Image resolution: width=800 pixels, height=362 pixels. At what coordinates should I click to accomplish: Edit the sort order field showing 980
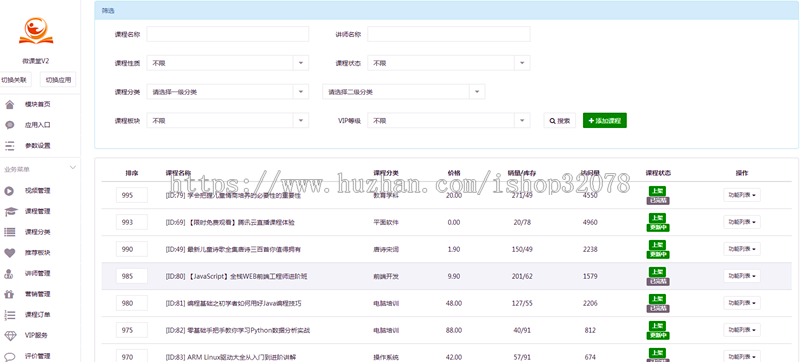[132, 303]
